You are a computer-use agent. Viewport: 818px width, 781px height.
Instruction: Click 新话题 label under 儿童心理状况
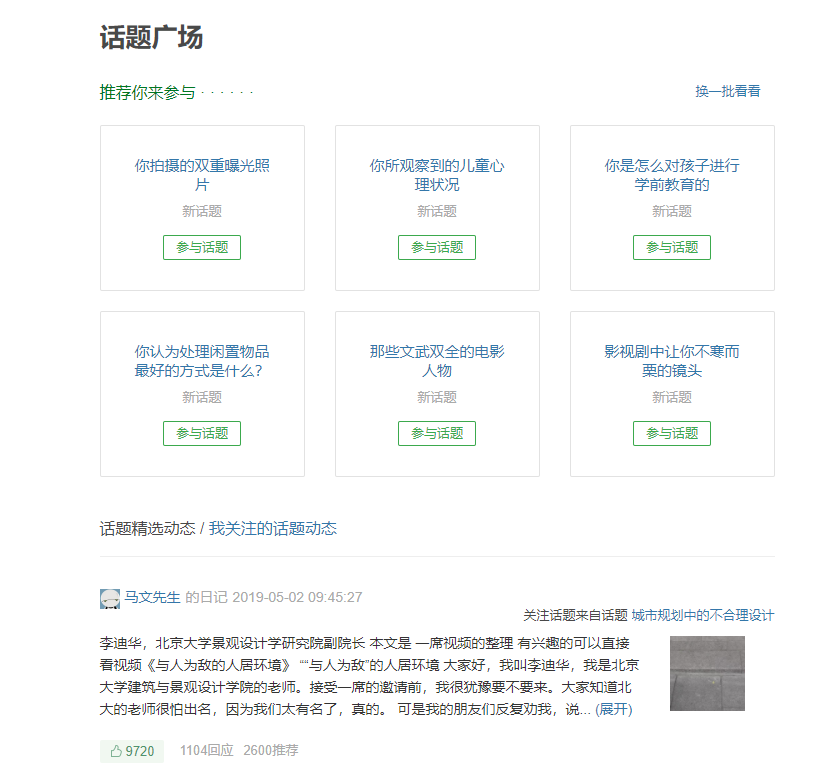coord(437,211)
